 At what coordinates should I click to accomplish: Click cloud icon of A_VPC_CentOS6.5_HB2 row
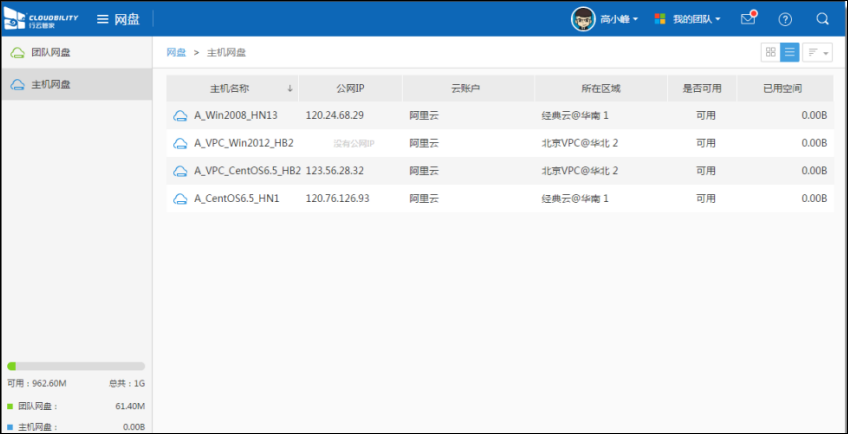pyautogui.click(x=180, y=171)
